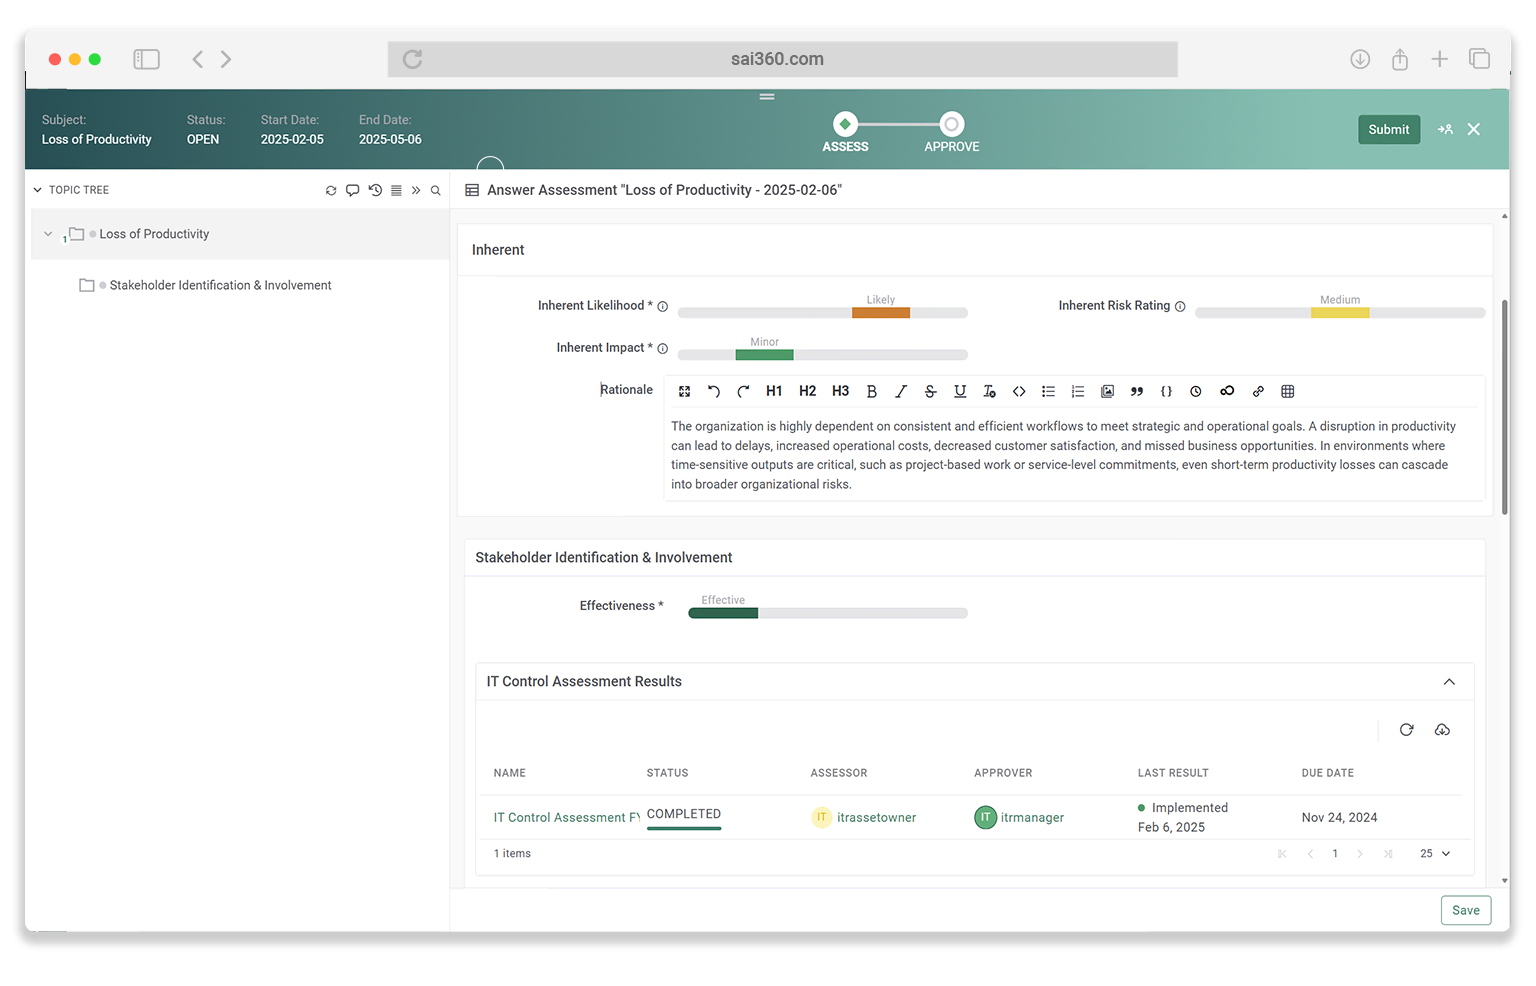The height and width of the screenshot is (986, 1536).
Task: Adjust the Inherent Likelihood slider bar
Action: [822, 313]
